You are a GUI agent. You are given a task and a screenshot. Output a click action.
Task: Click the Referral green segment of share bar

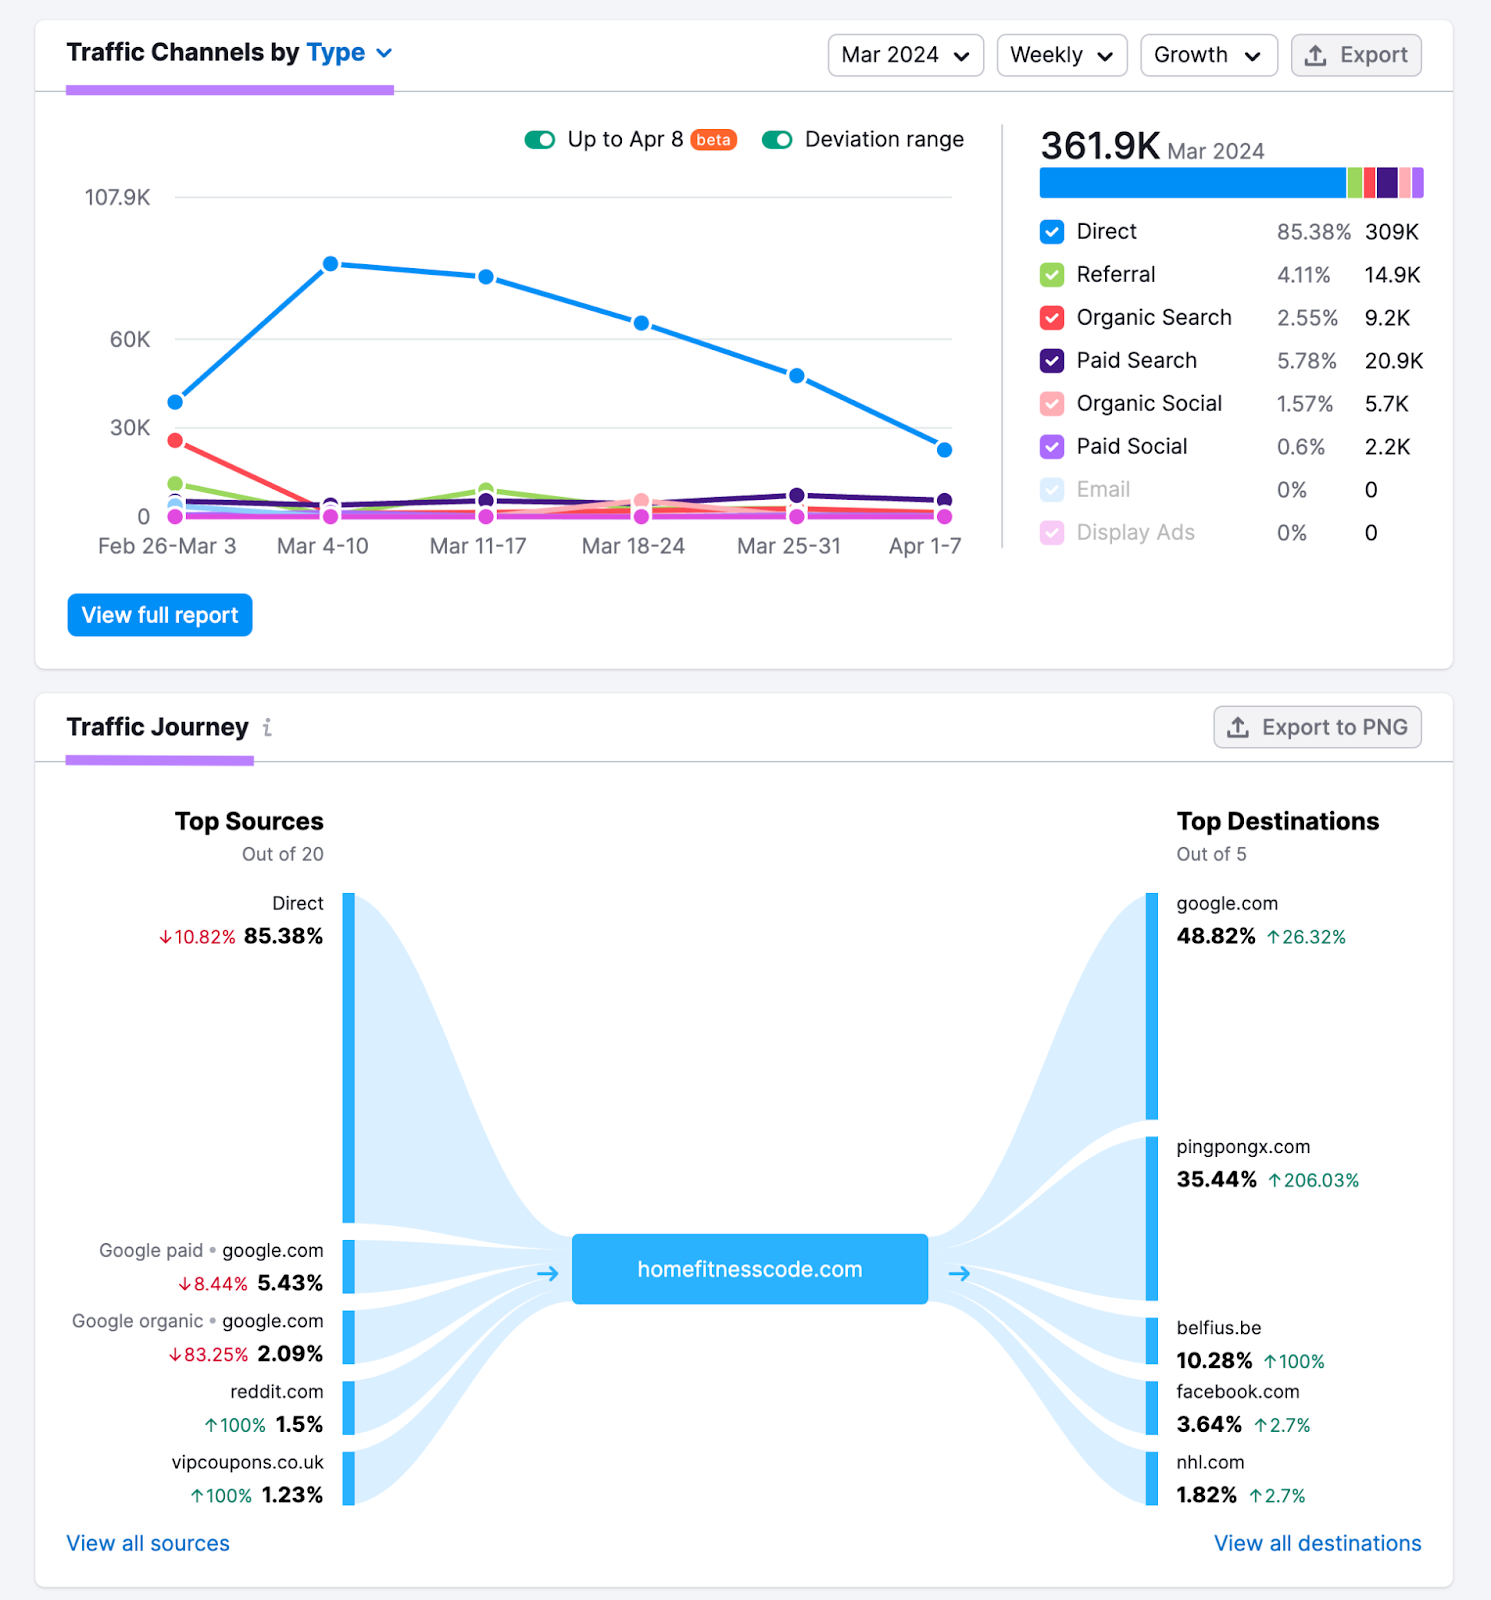click(1355, 183)
